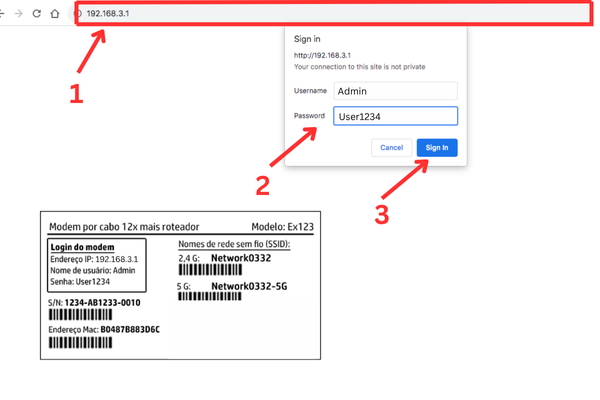Click the MAC address B0487B883D6C
Viewport: 600px width, 400px height.
[x=130, y=330]
